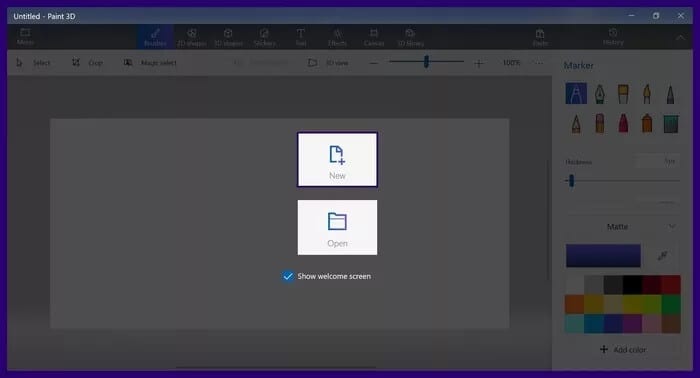Choose the Select tool

pyautogui.click(x=33, y=63)
